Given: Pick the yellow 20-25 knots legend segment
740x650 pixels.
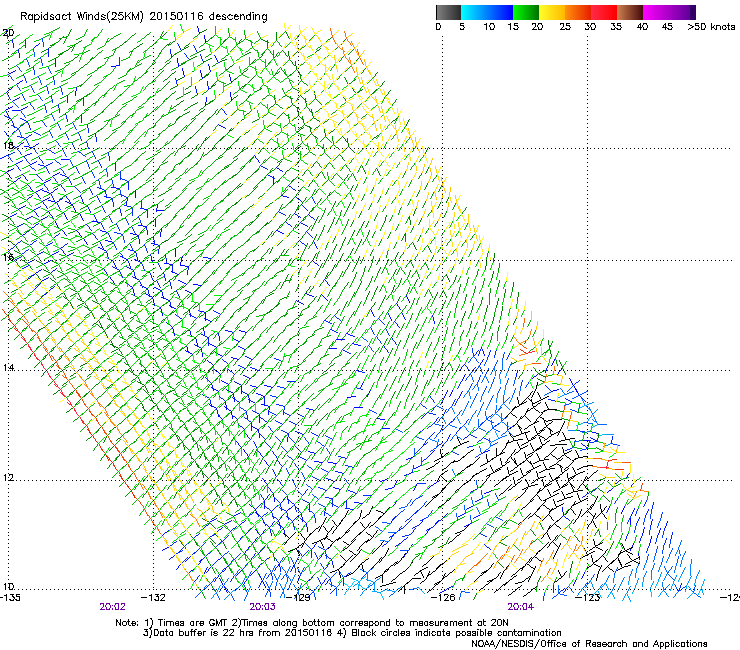Looking at the screenshot, I should [552, 12].
